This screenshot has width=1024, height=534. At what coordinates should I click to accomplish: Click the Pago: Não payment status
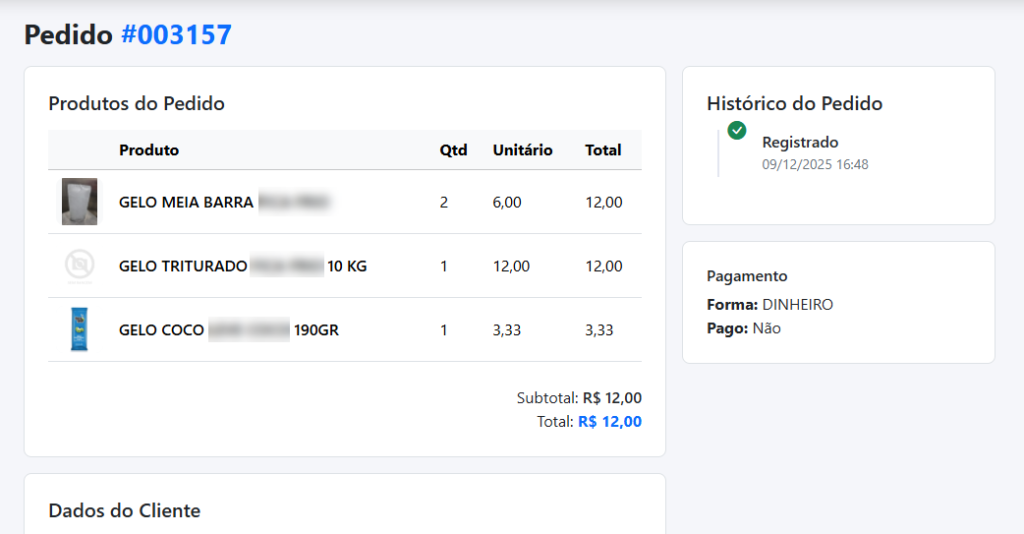(744, 328)
